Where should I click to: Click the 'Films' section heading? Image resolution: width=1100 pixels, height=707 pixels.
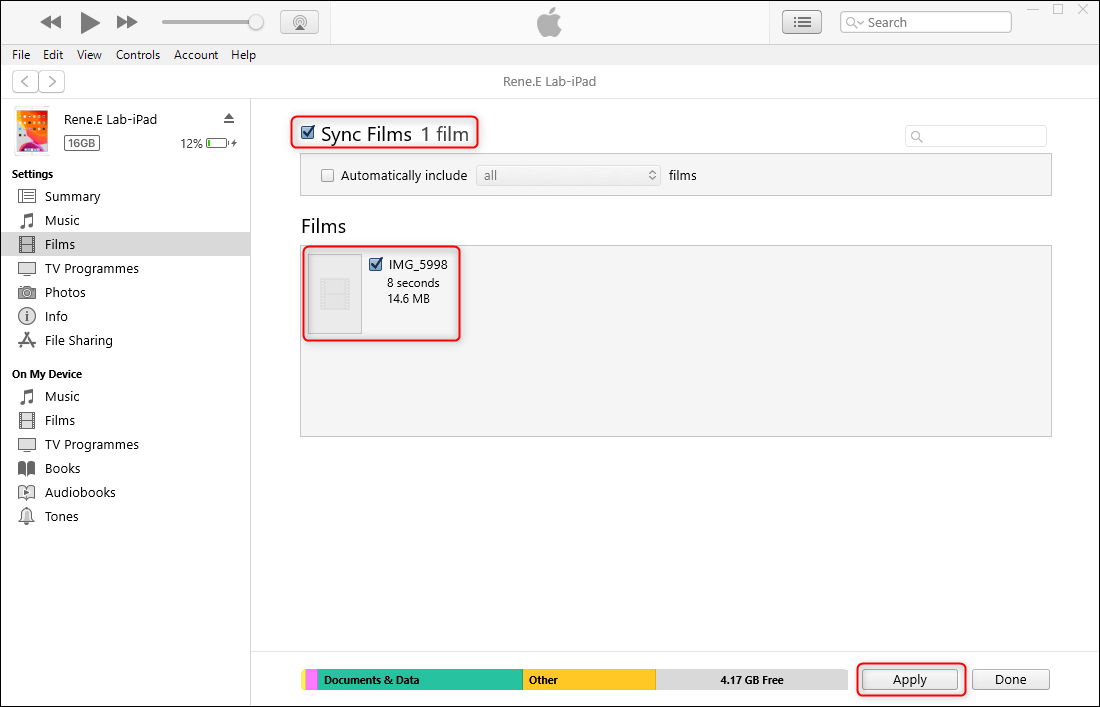[323, 227]
